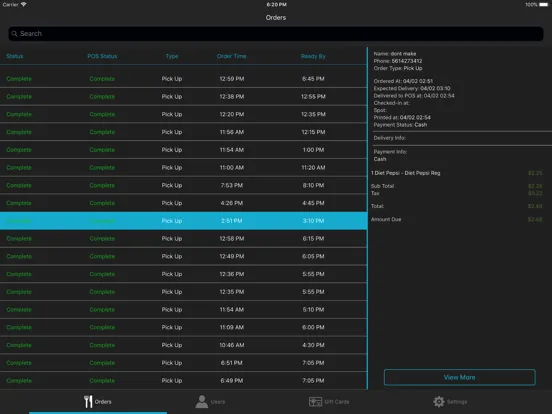Click the 6:20 PM clock in status bar
The image size is (552, 414).
click(x=276, y=5)
